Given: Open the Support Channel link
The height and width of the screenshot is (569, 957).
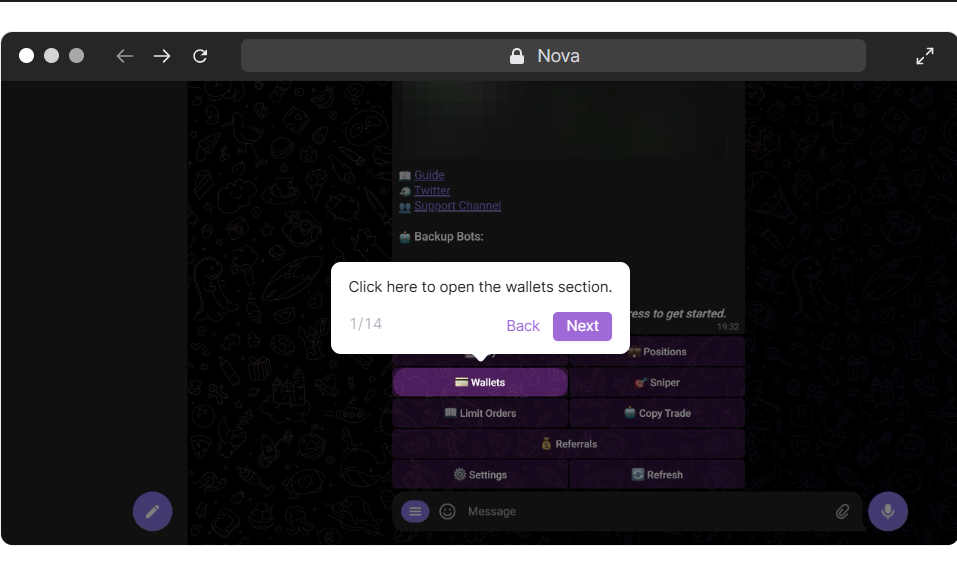Looking at the screenshot, I should point(457,206).
